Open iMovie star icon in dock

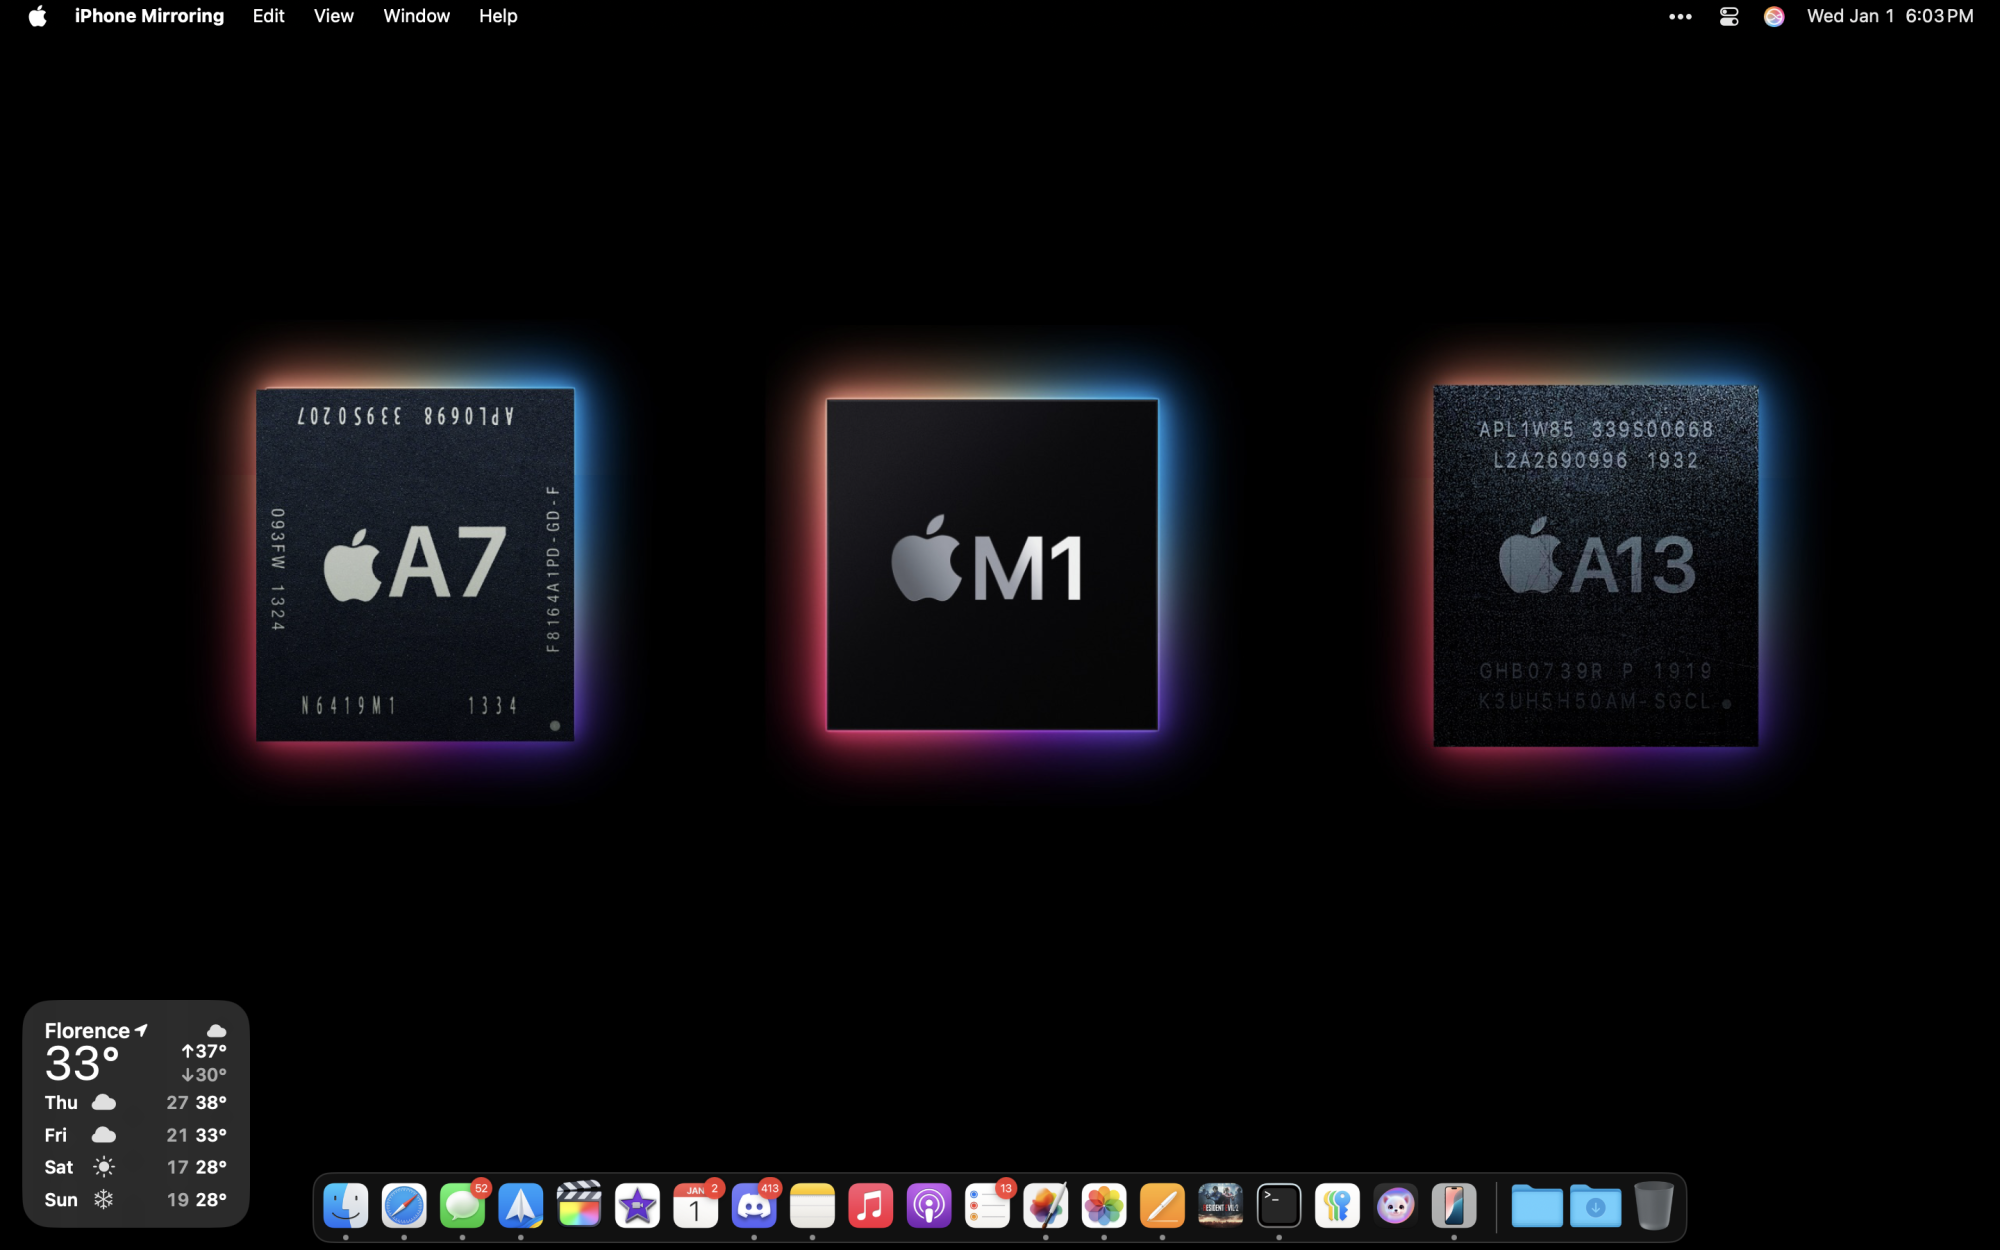(637, 1206)
